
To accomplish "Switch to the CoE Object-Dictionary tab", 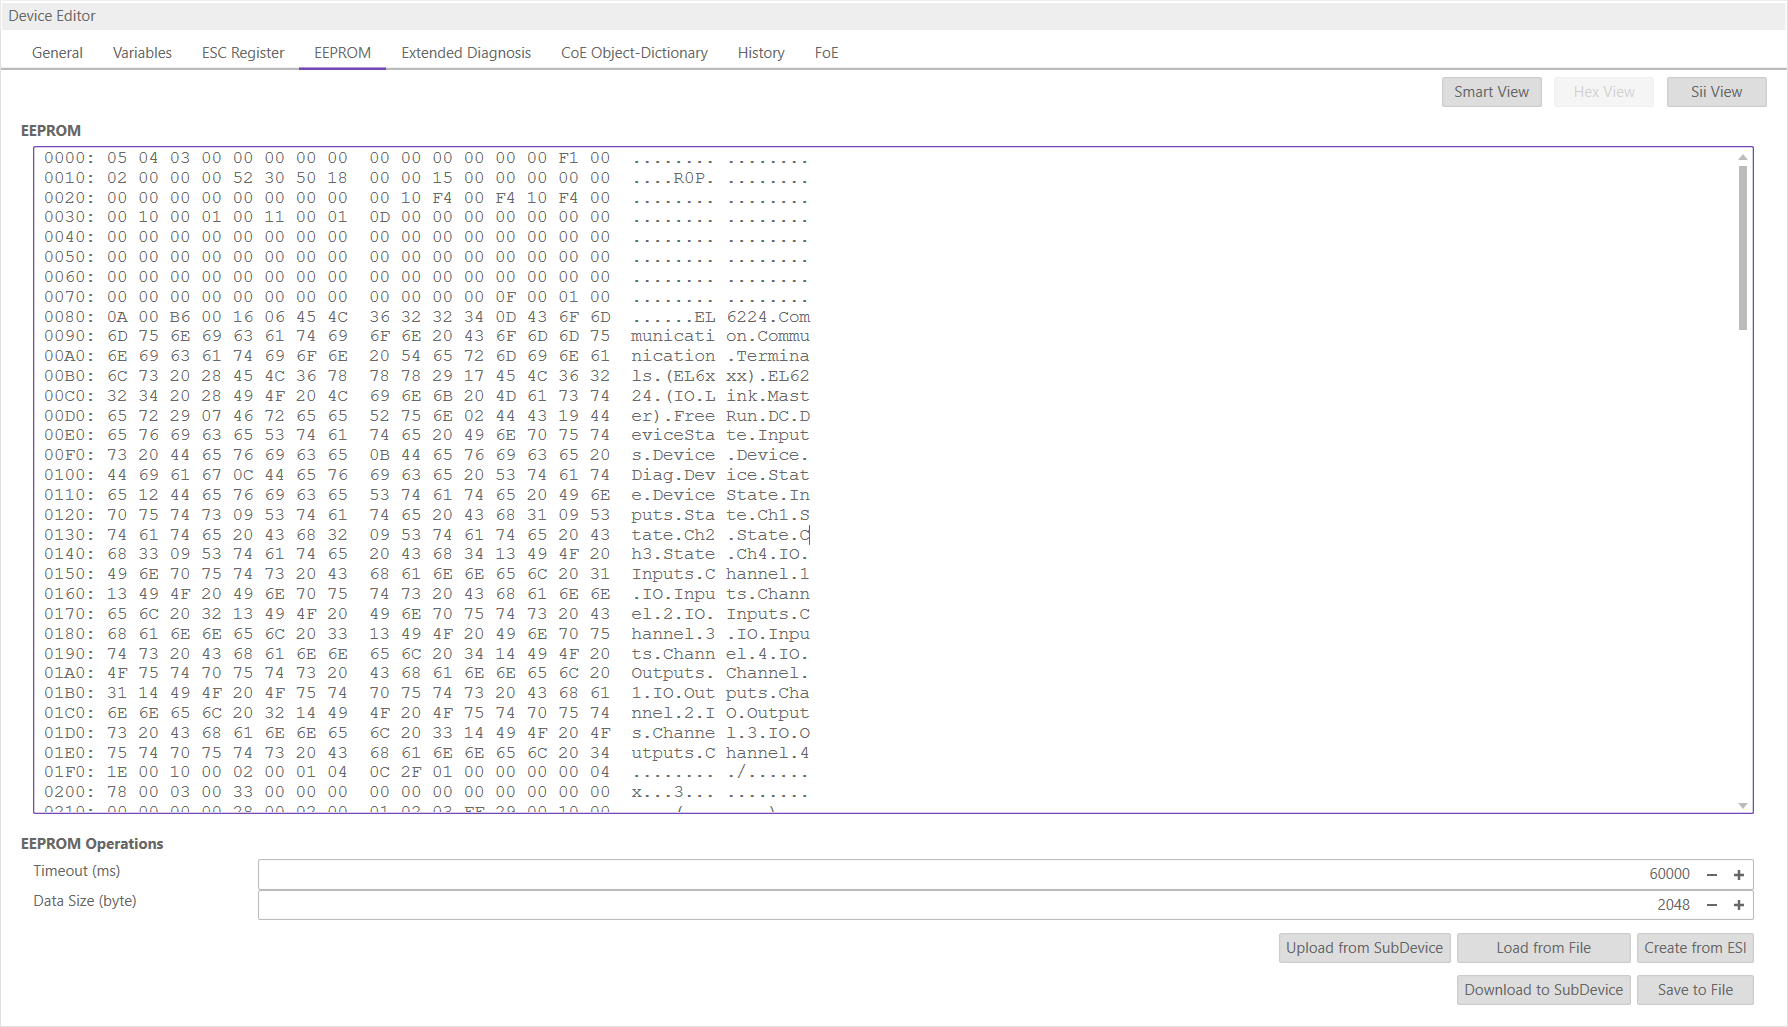I will (x=634, y=52).
